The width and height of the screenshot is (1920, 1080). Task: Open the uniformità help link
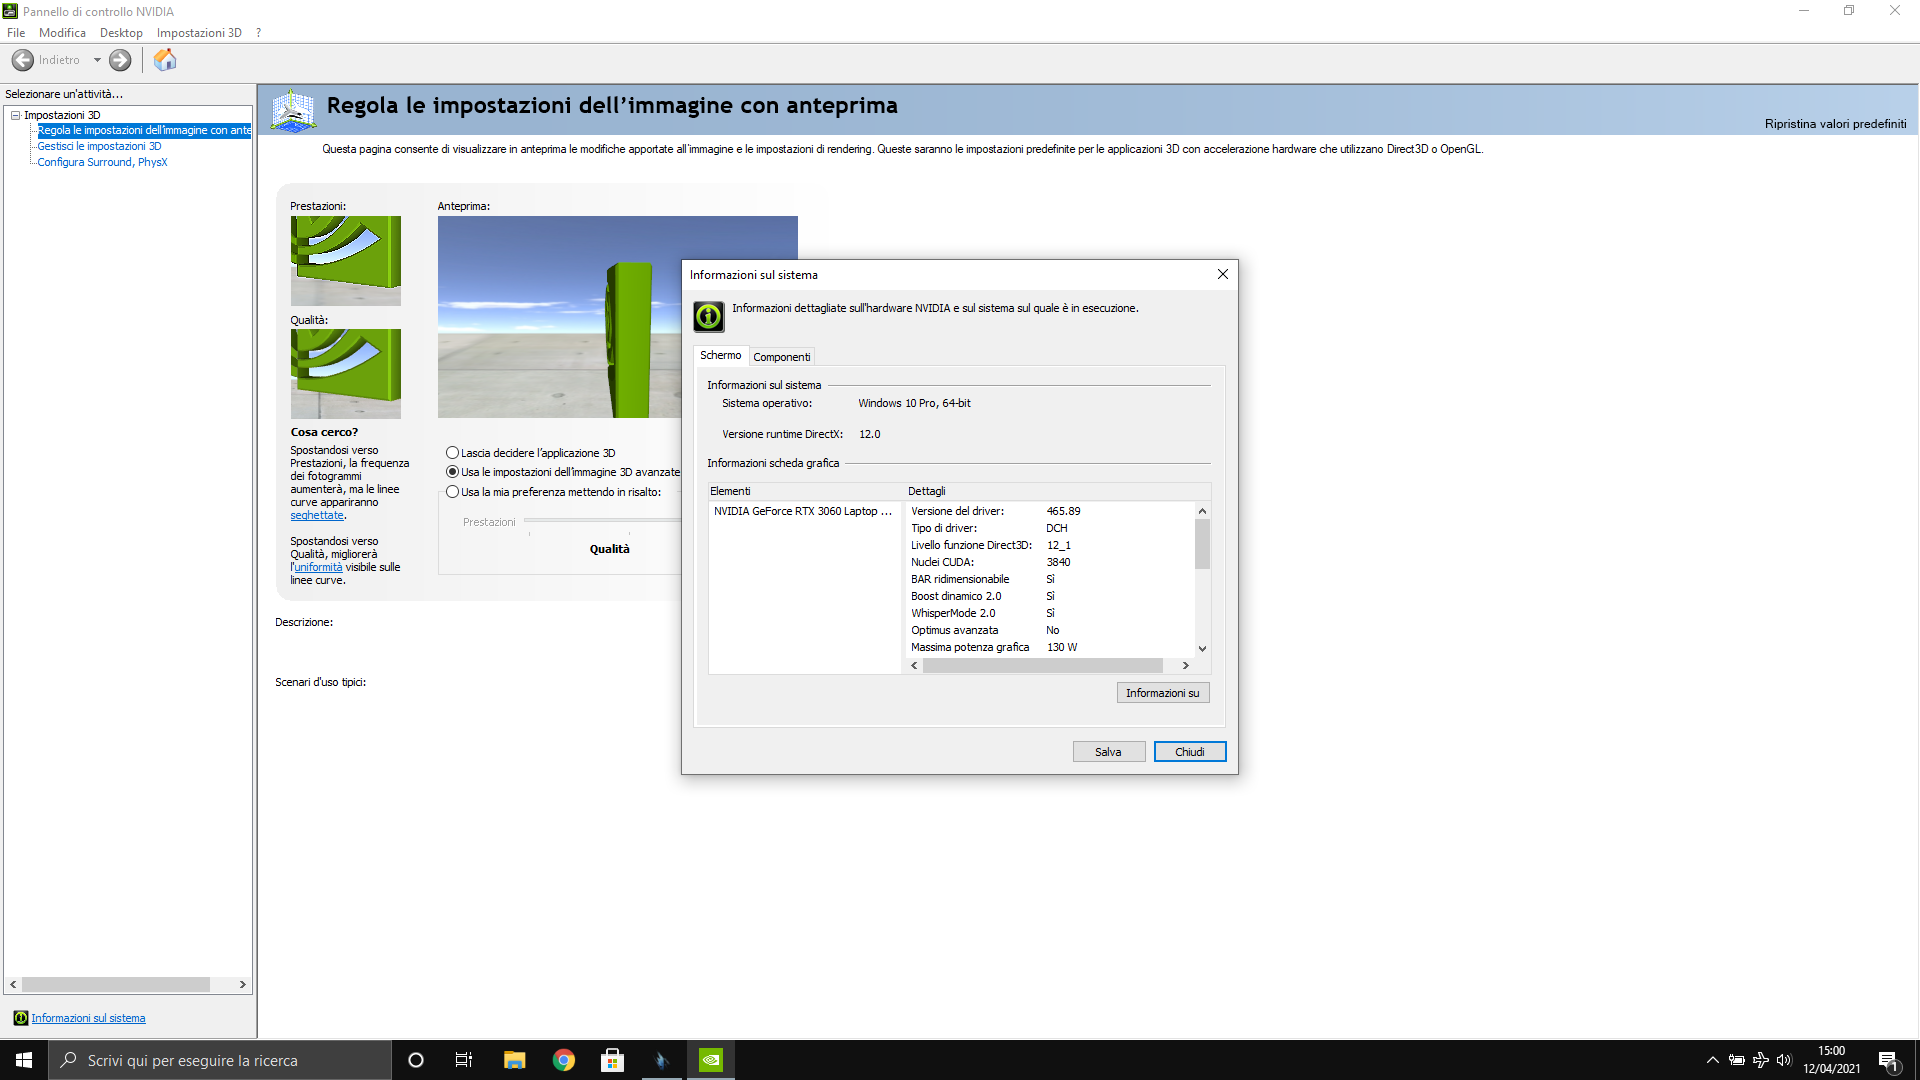[x=318, y=567]
